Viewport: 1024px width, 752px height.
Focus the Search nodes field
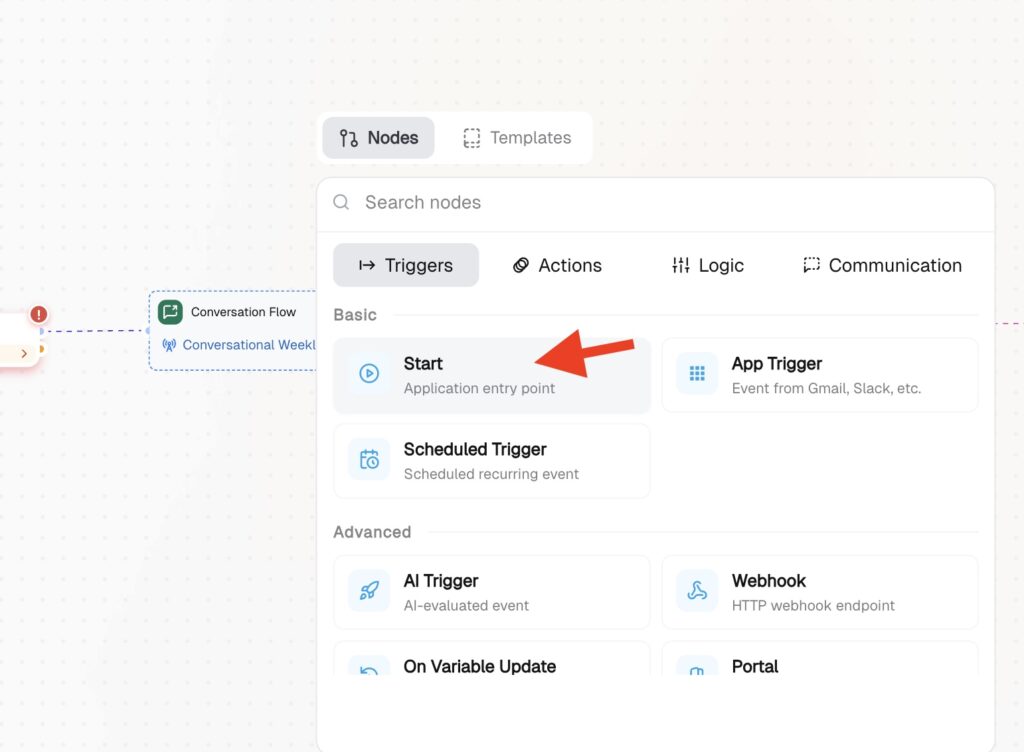pos(656,203)
